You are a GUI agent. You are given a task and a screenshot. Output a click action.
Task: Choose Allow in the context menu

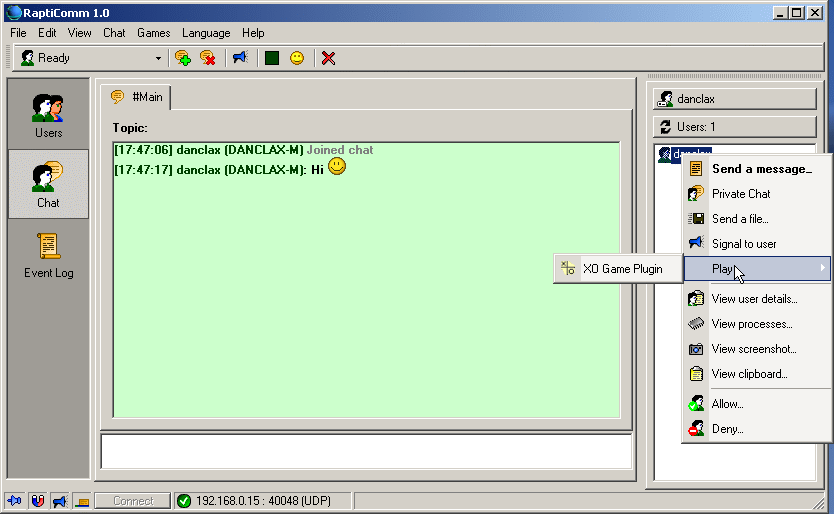click(757, 404)
